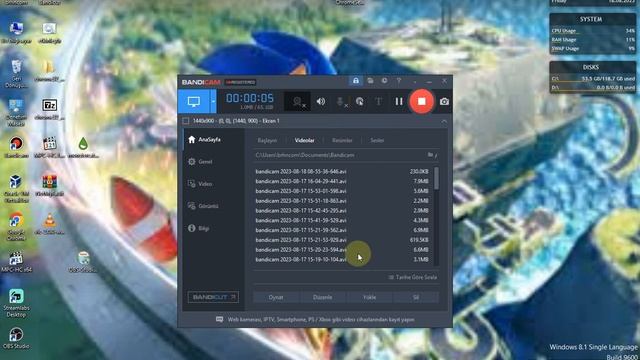The width and height of the screenshot is (640, 360).
Task: Open the 7z archive desktop icon
Action: pyautogui.click(x=49, y=109)
